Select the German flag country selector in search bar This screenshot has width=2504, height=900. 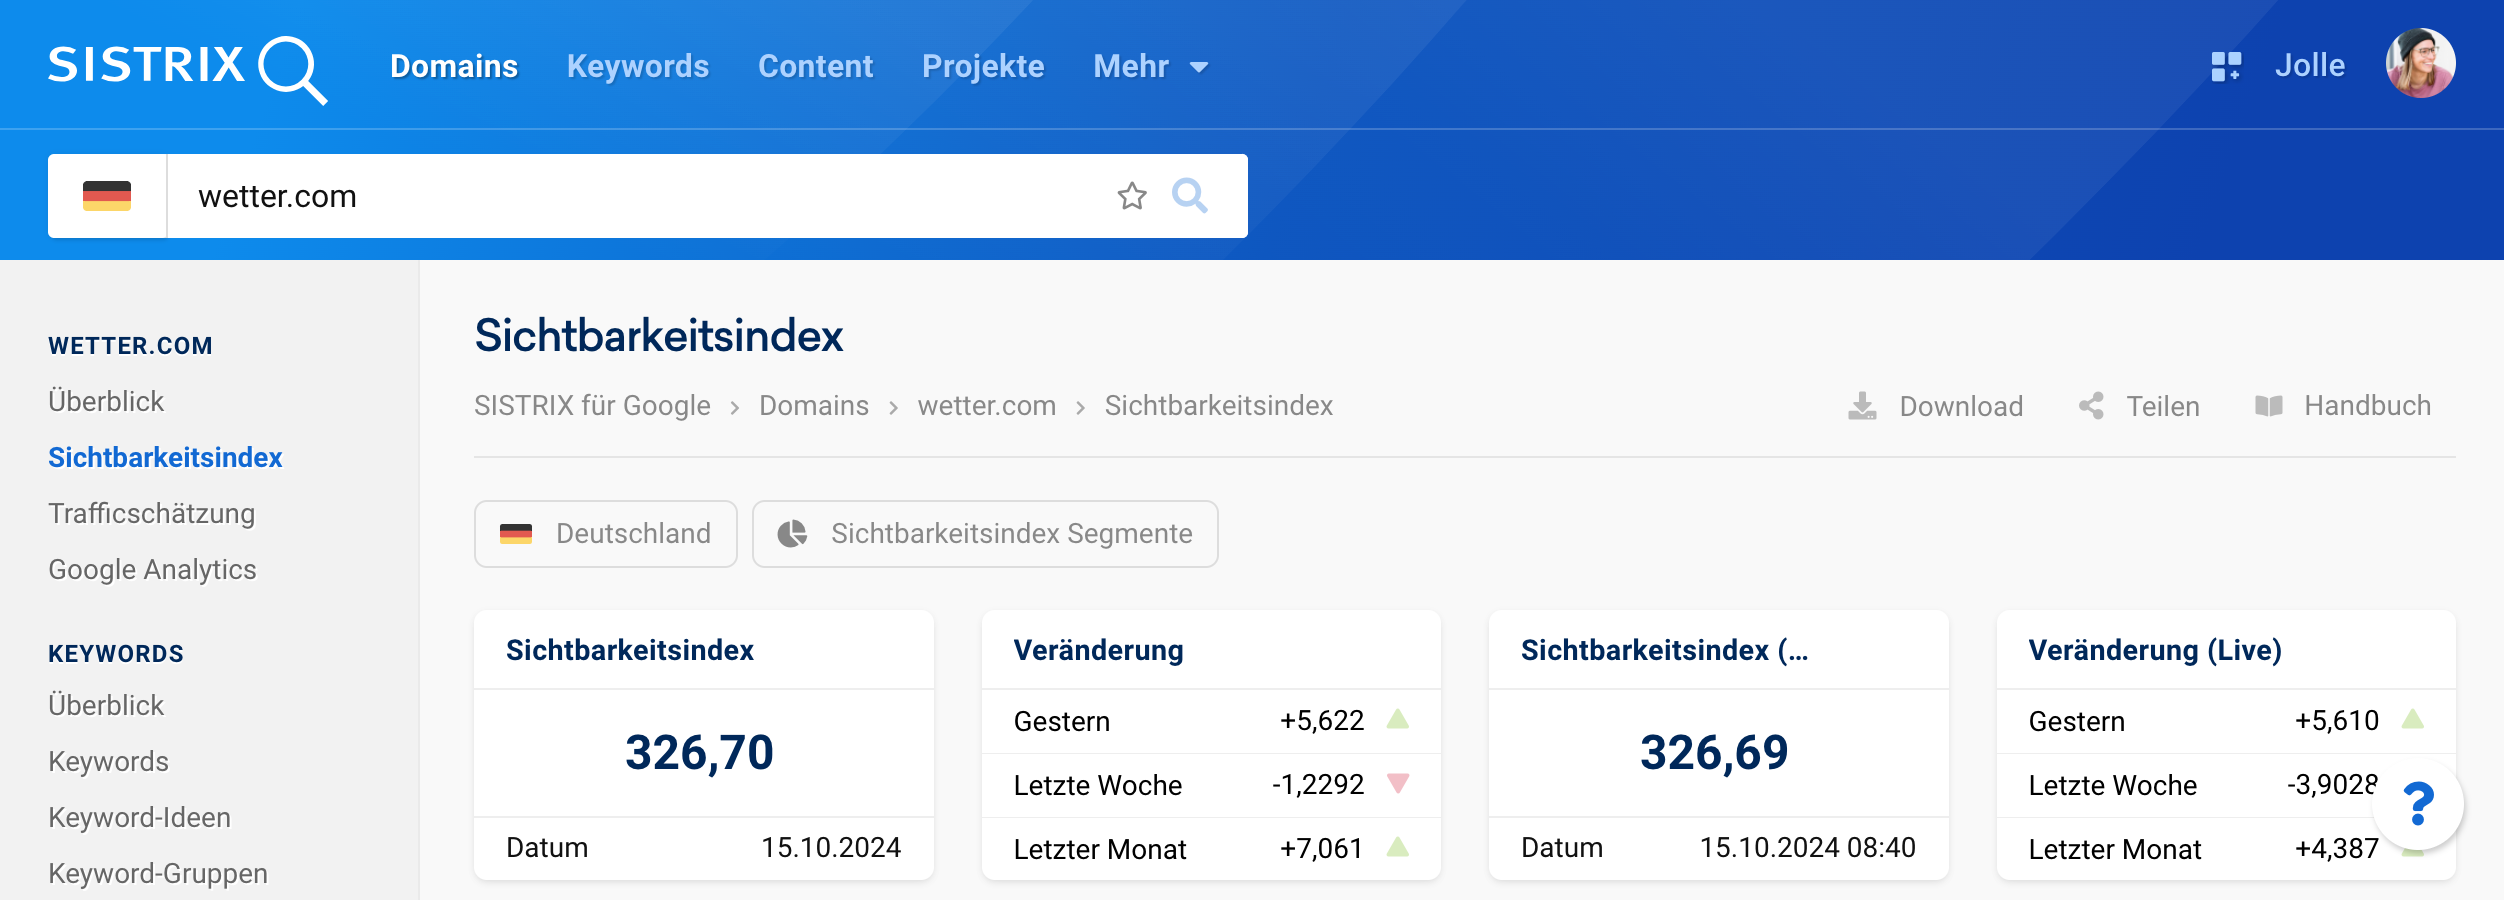pos(107,196)
